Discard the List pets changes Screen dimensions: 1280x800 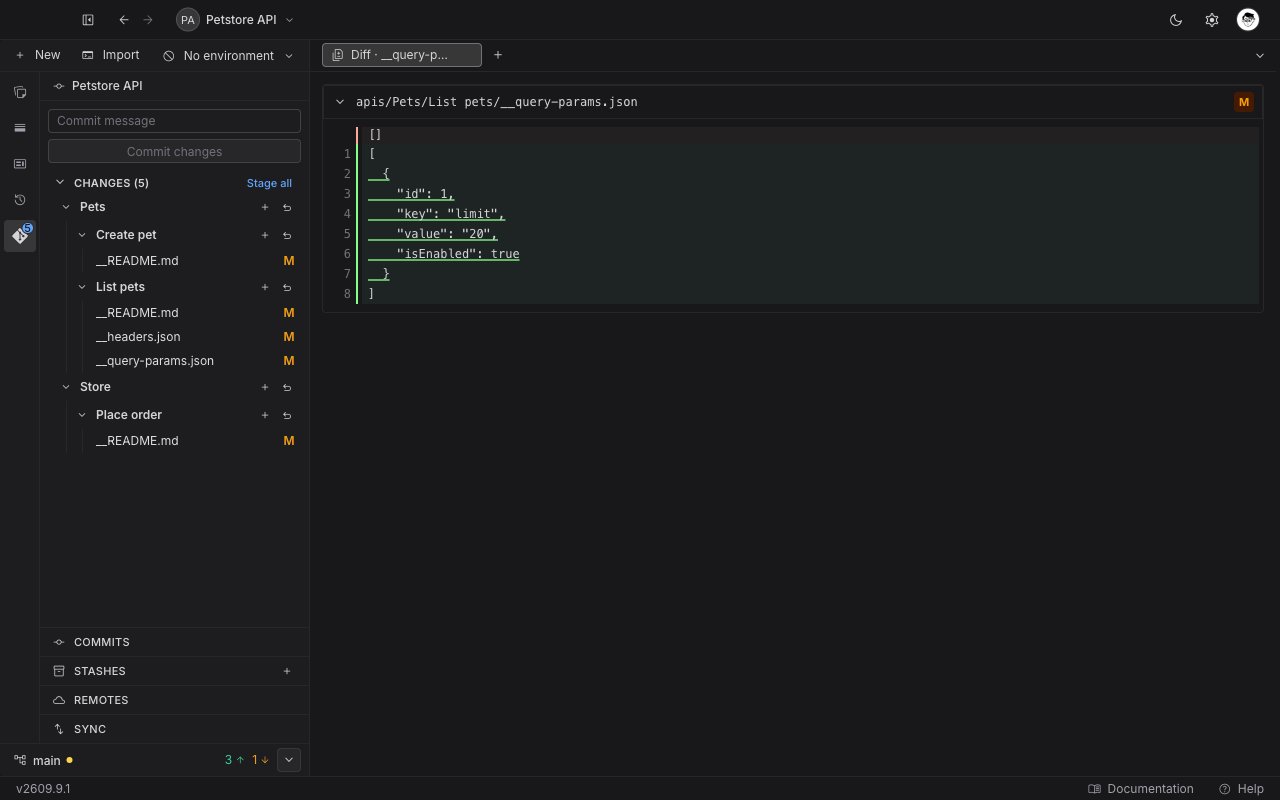tap(287, 287)
